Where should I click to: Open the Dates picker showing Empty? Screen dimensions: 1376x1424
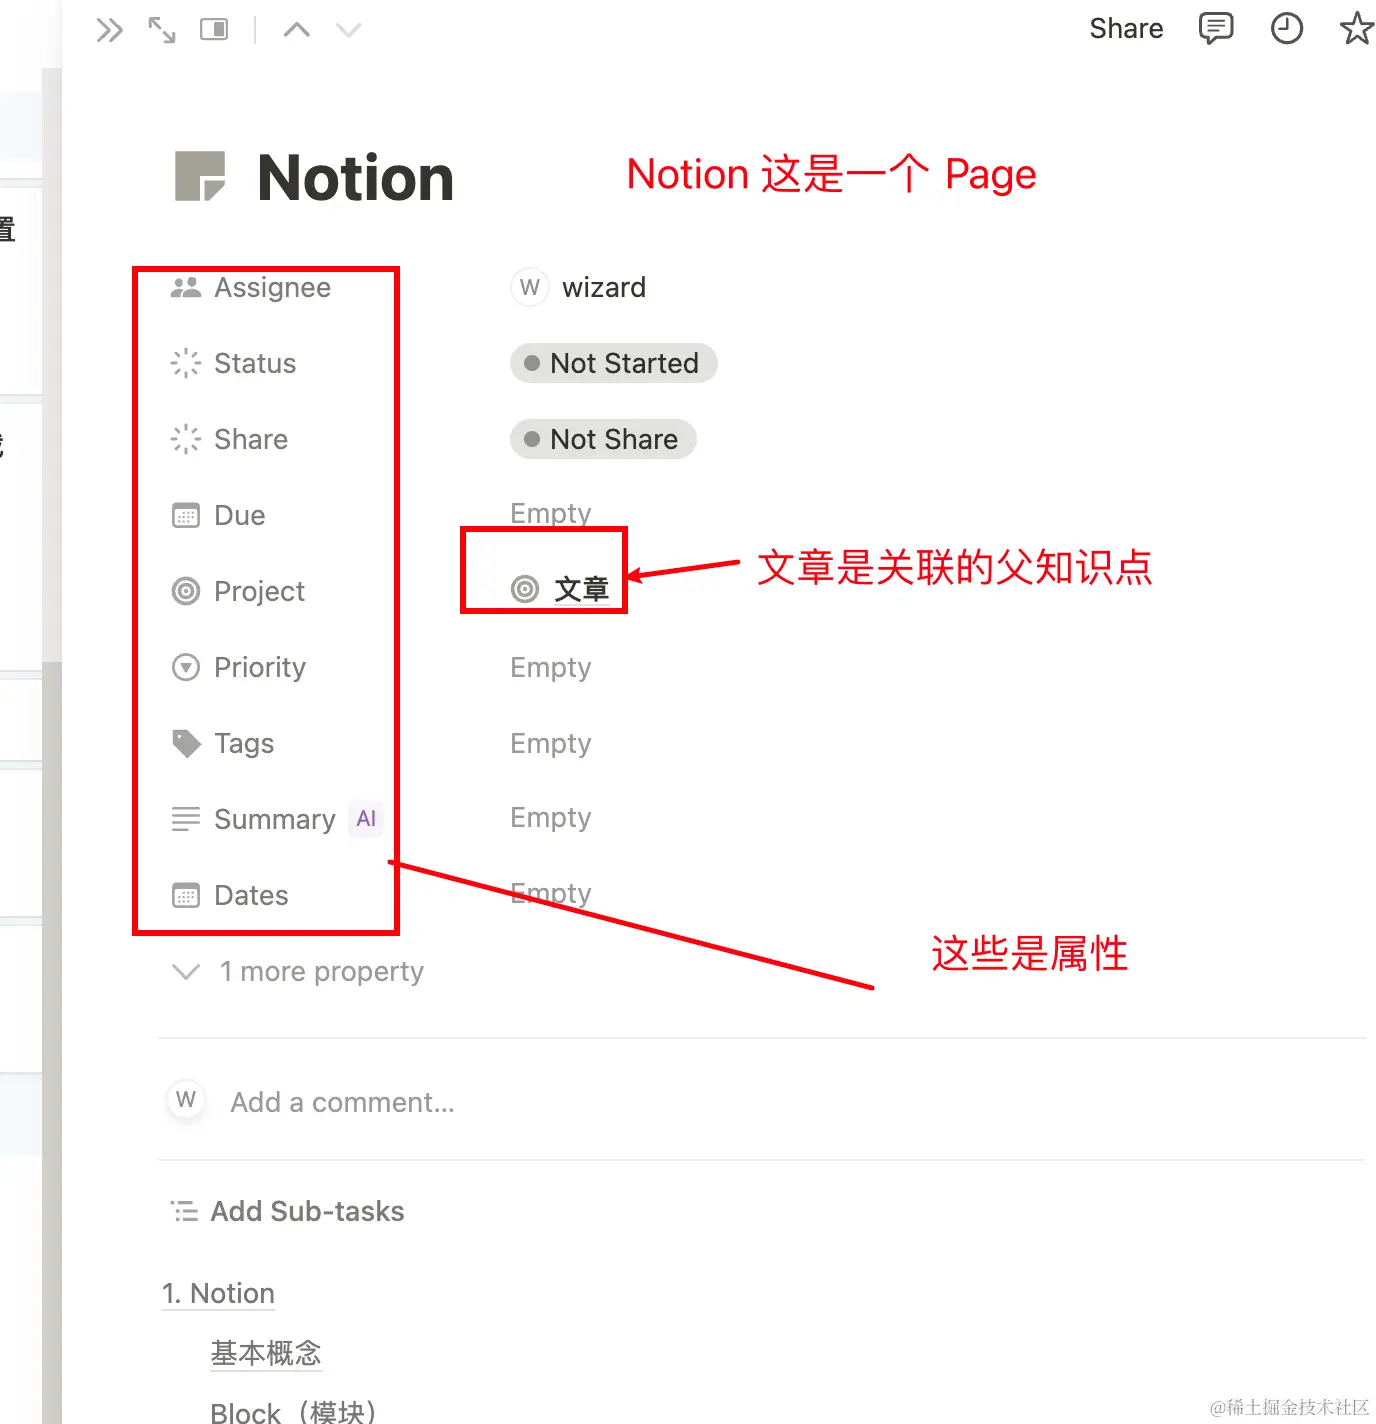point(551,893)
